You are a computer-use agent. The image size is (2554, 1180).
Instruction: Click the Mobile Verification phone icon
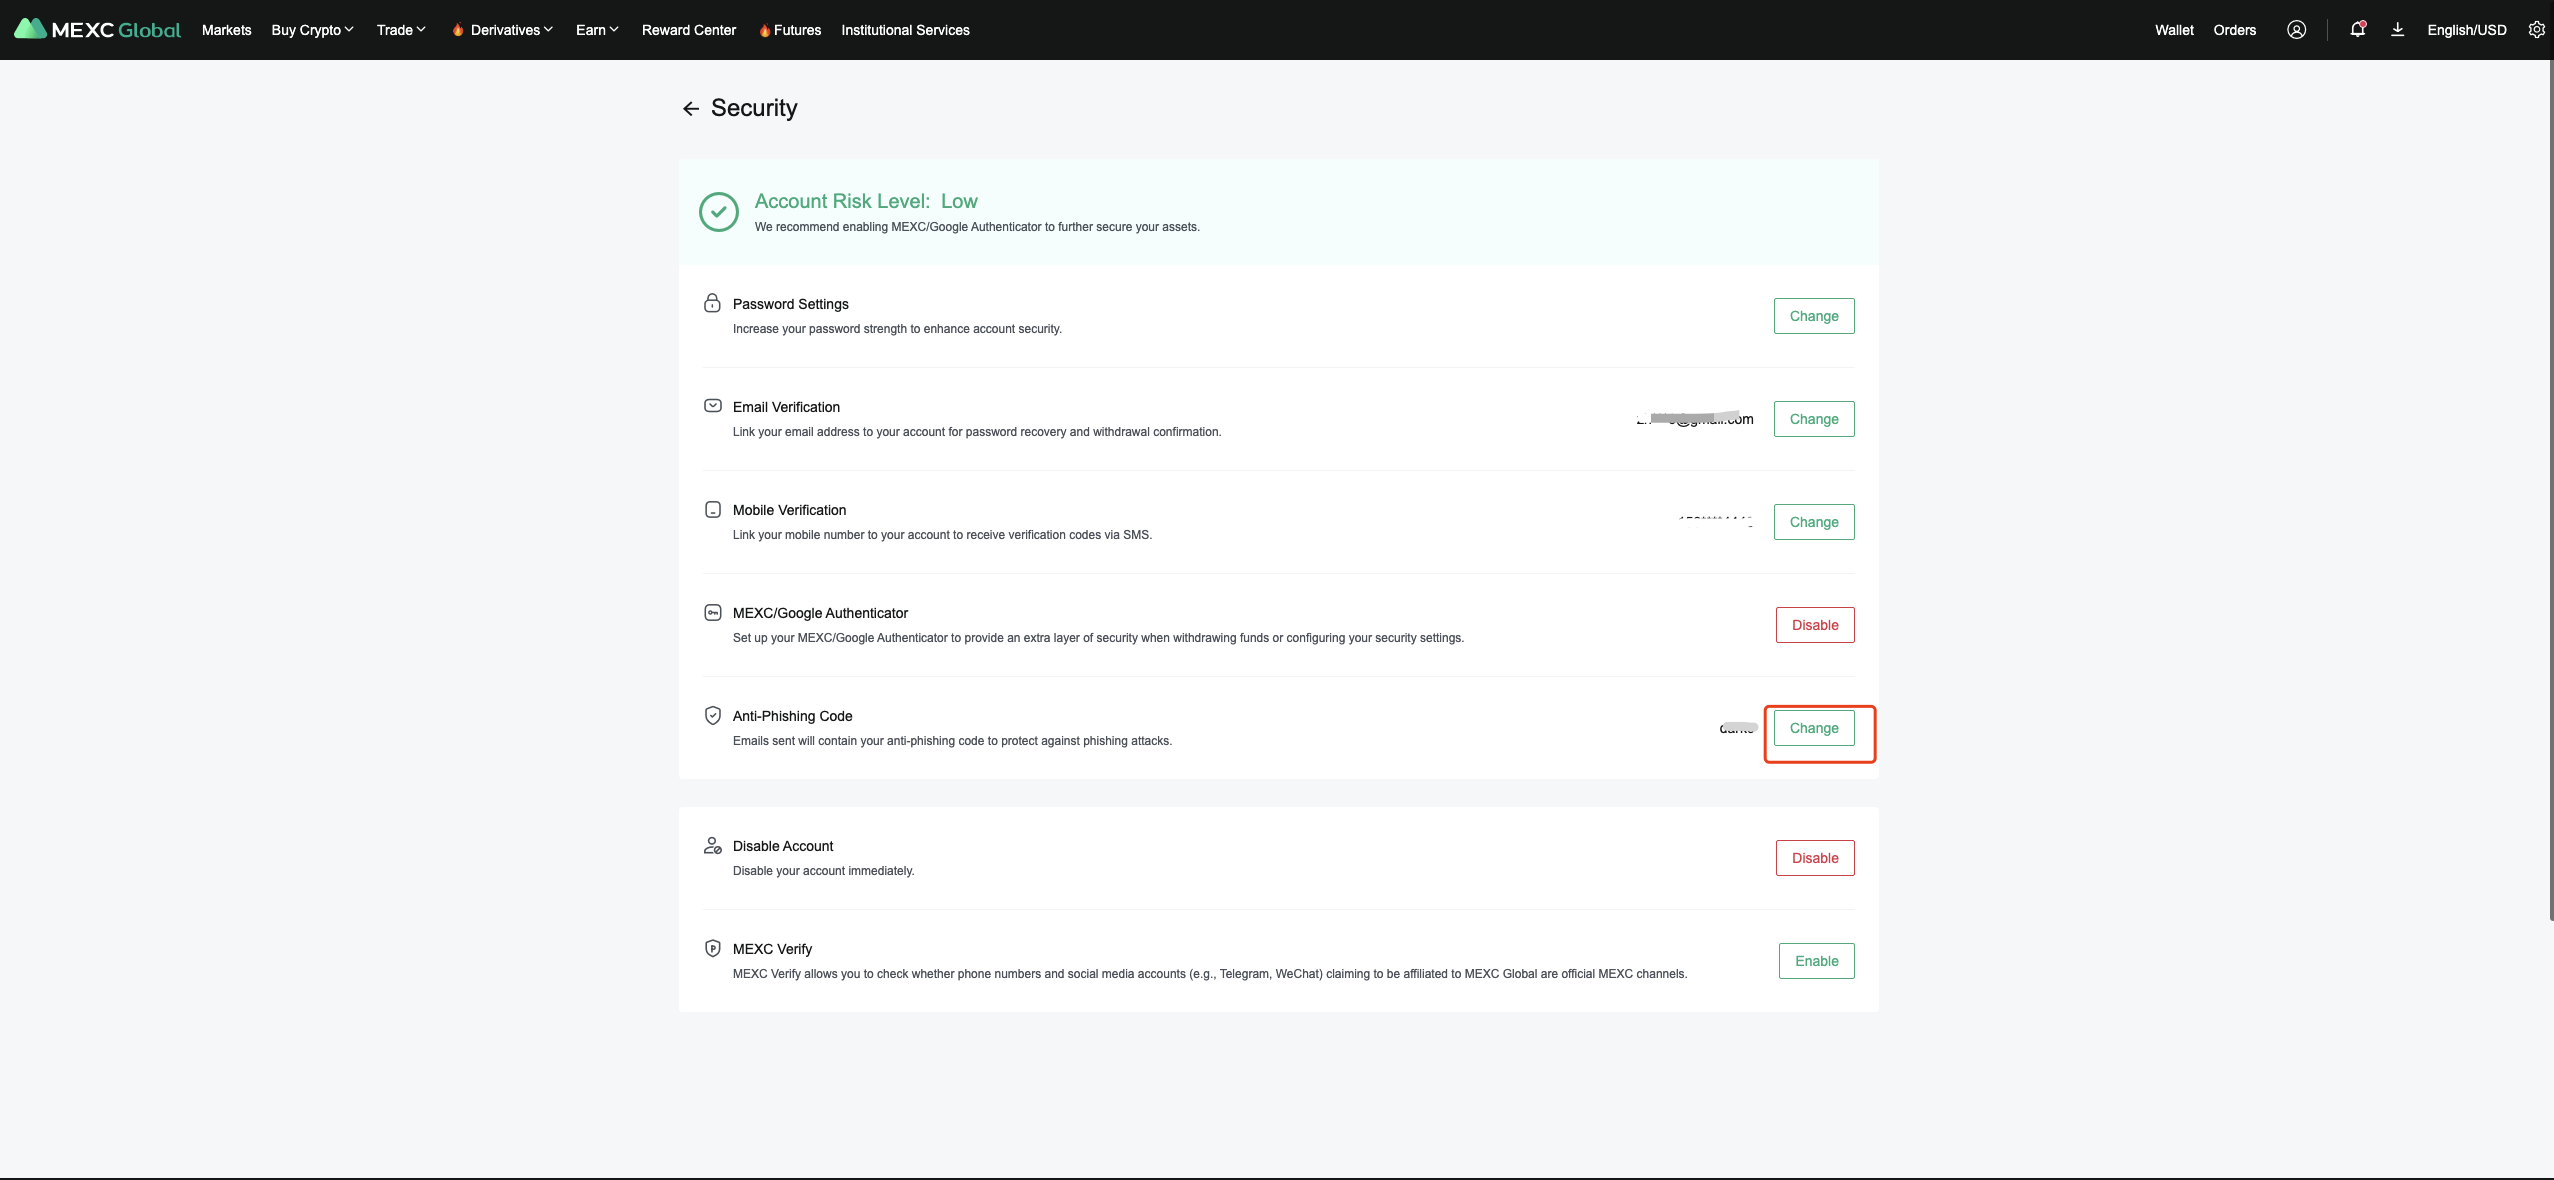point(712,510)
